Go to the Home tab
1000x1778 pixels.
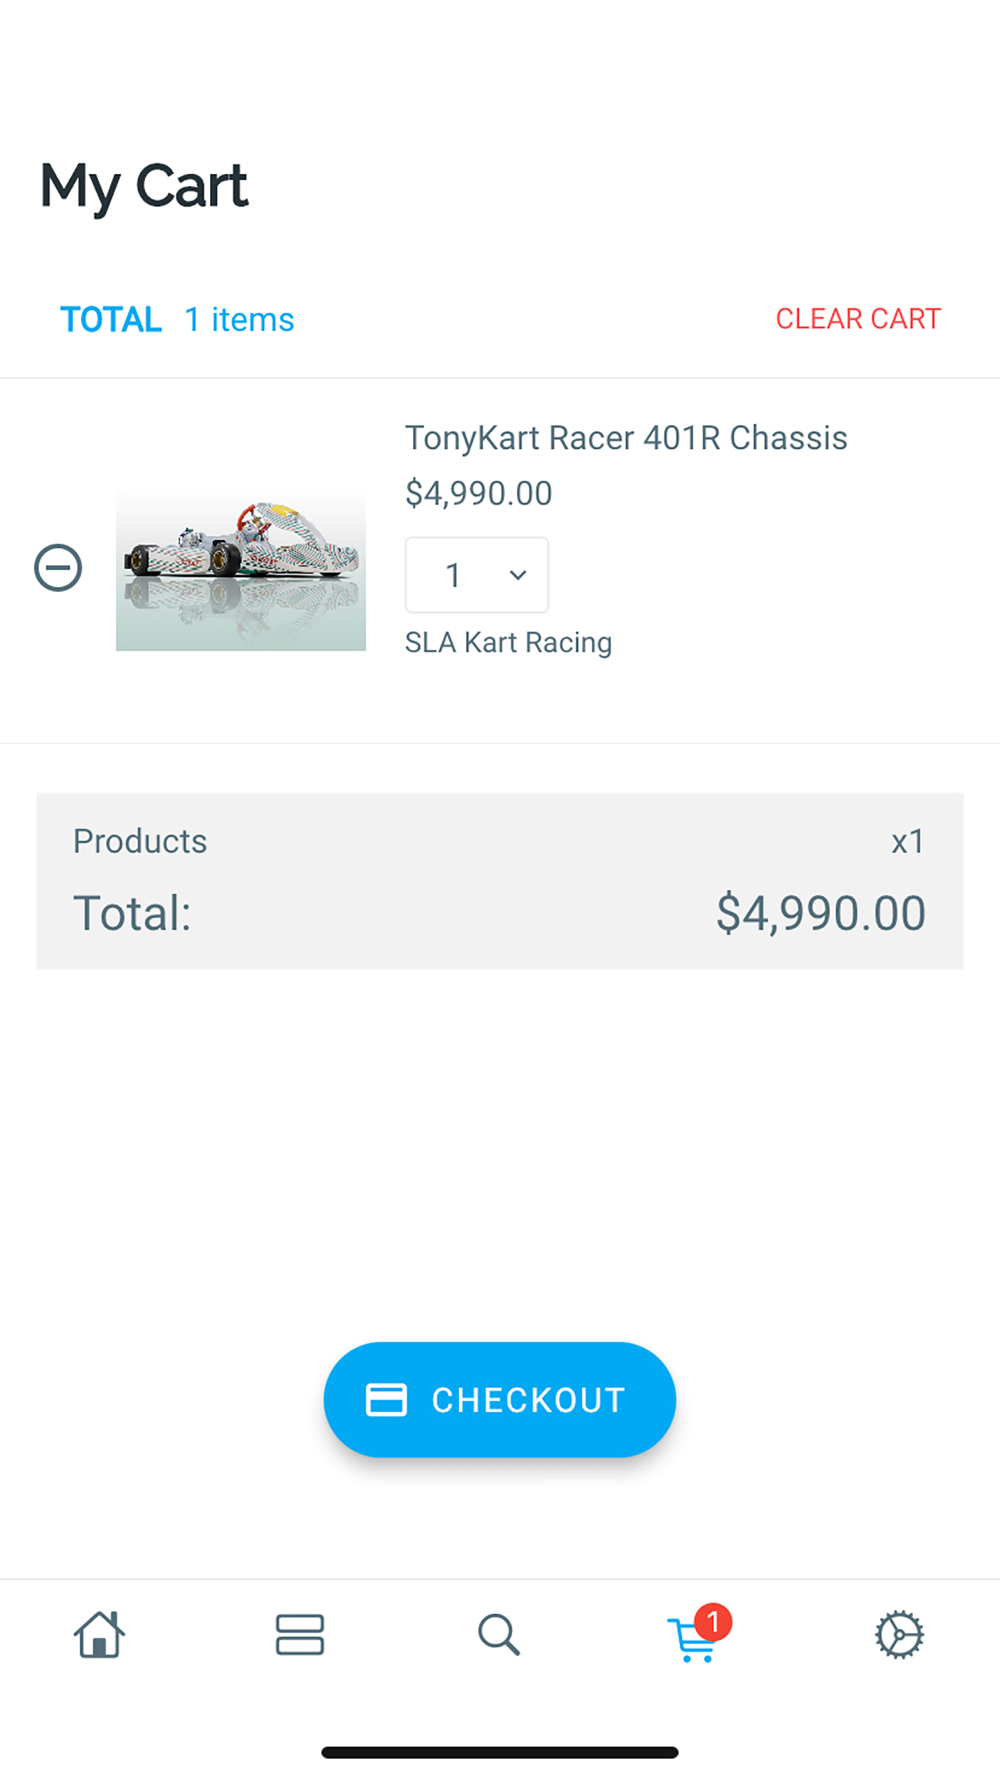coord(99,1635)
